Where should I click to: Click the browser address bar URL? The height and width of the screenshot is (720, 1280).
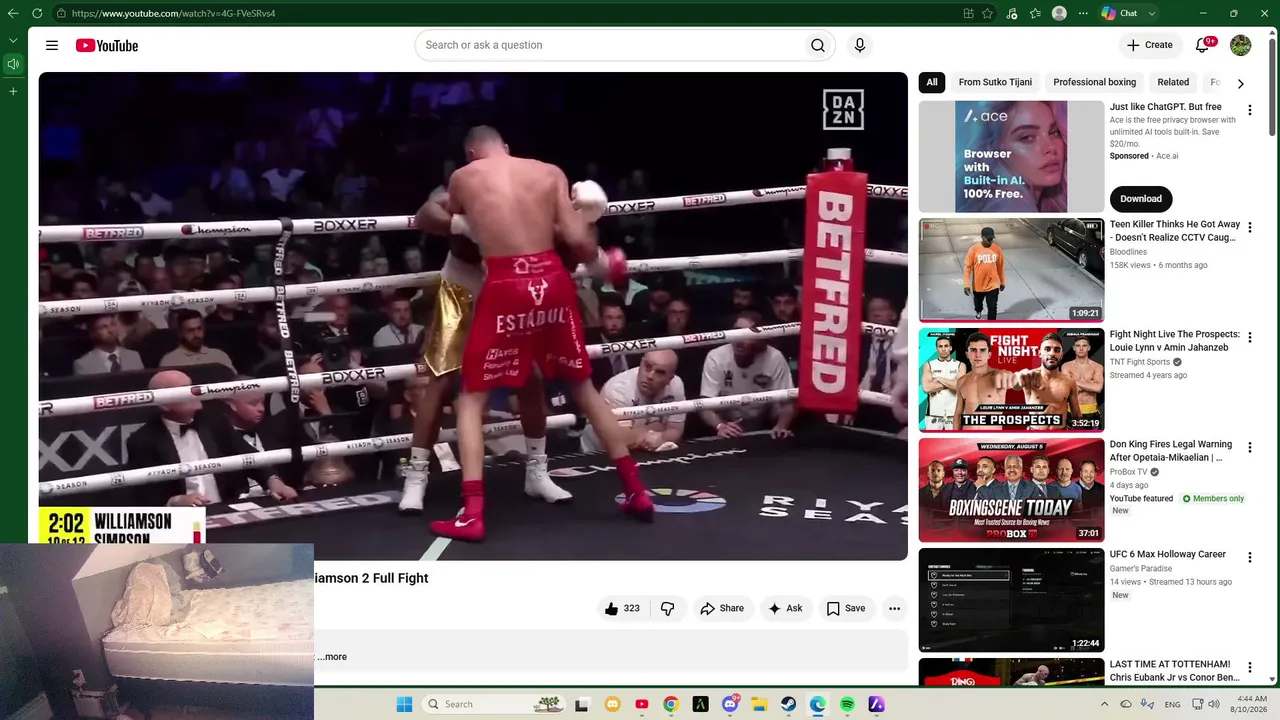point(173,13)
